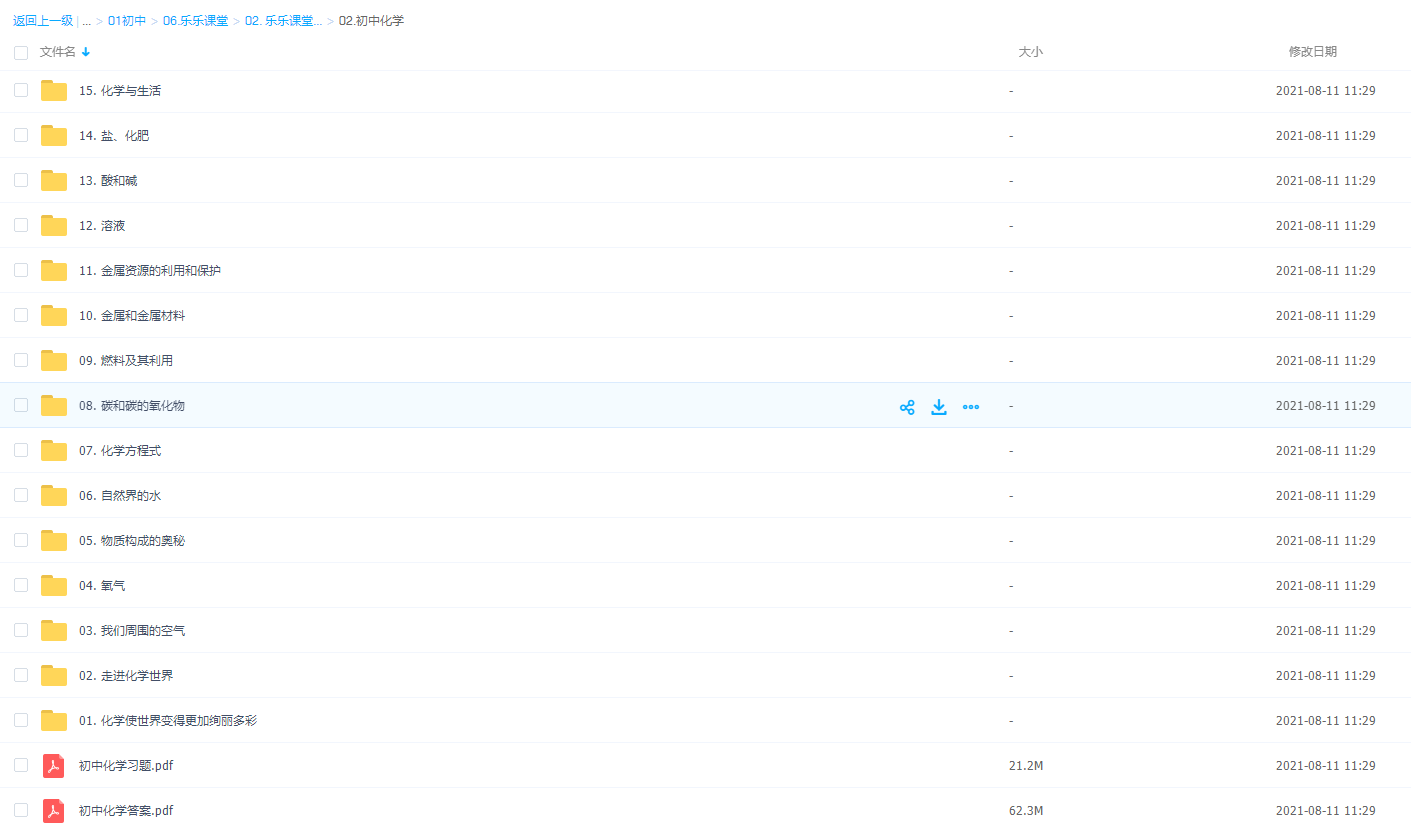
Task: Check the box for 13. 酸和碱
Action: [x=21, y=181]
